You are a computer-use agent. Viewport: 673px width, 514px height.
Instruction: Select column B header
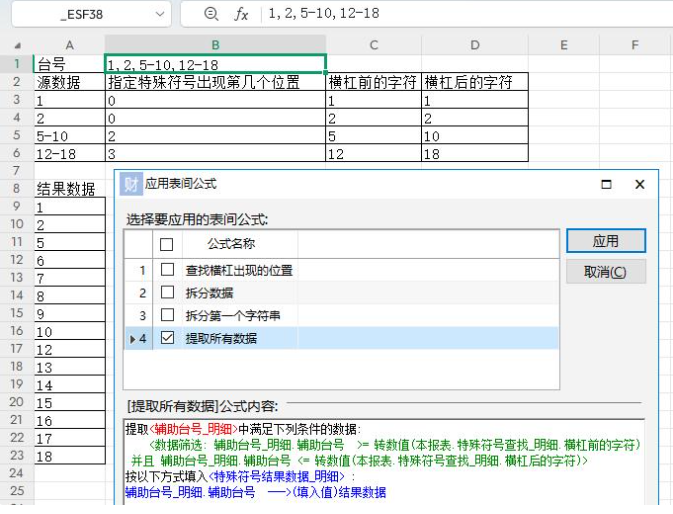coord(215,45)
